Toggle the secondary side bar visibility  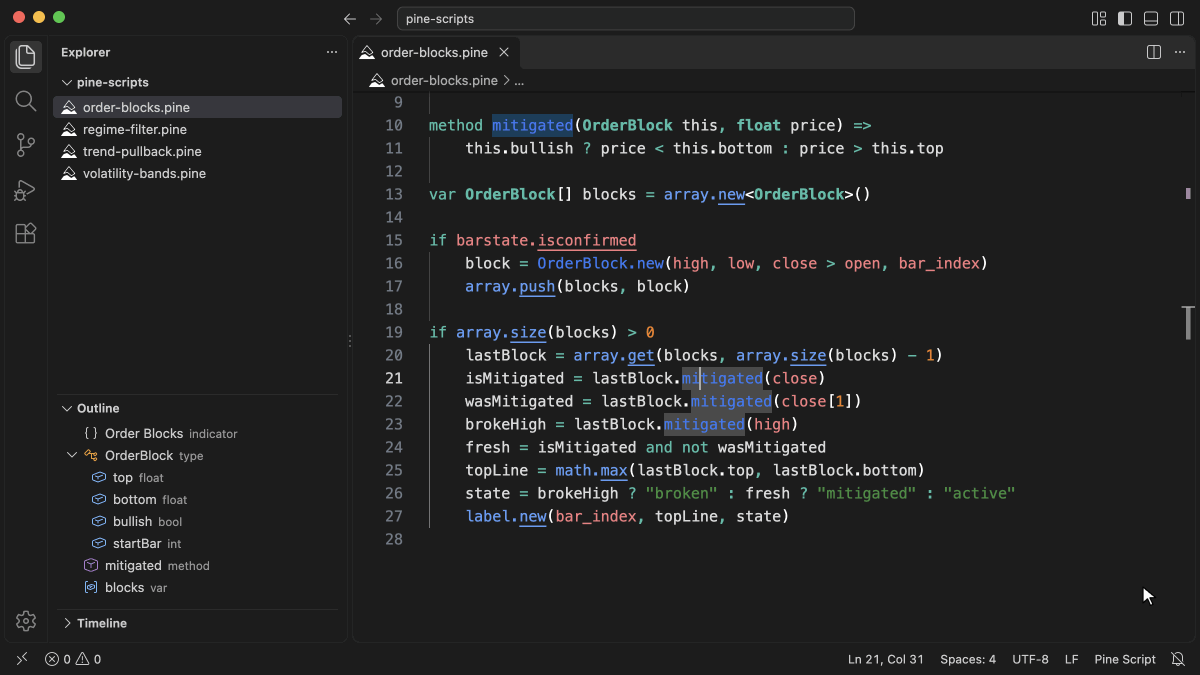coord(1177,18)
